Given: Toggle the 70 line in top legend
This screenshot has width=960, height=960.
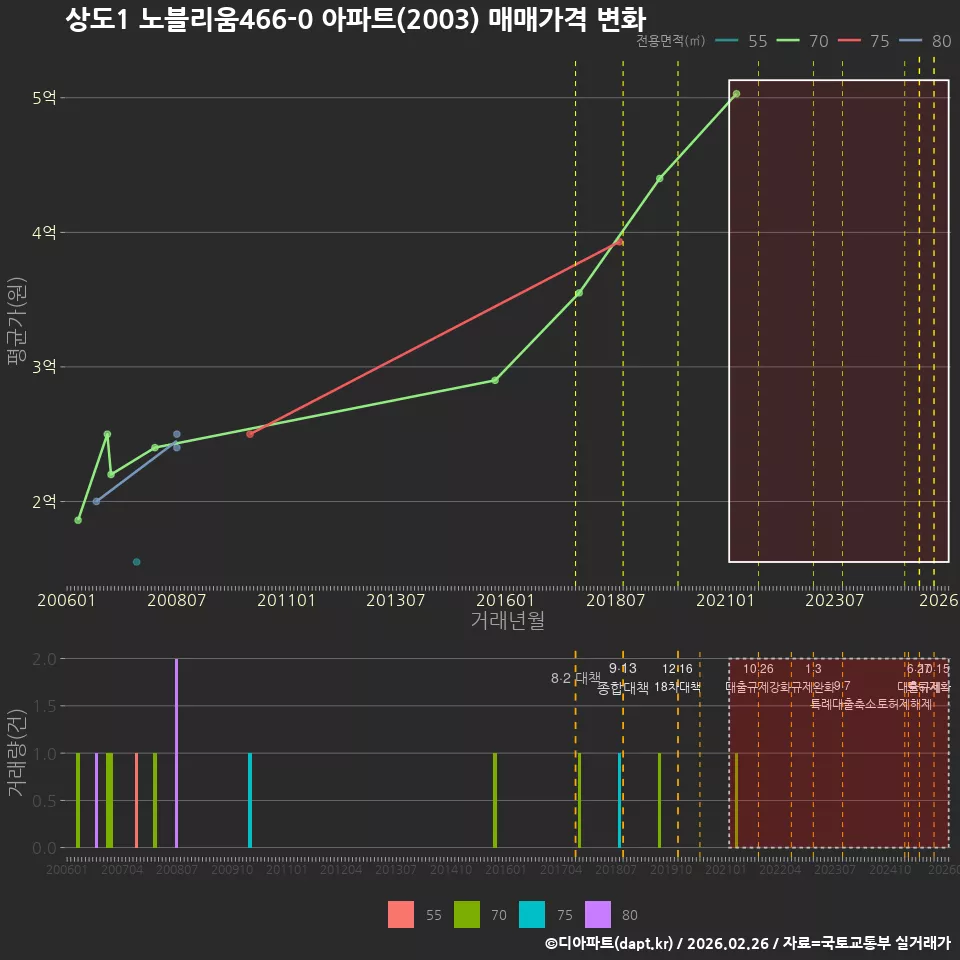Looking at the screenshot, I should coord(802,41).
